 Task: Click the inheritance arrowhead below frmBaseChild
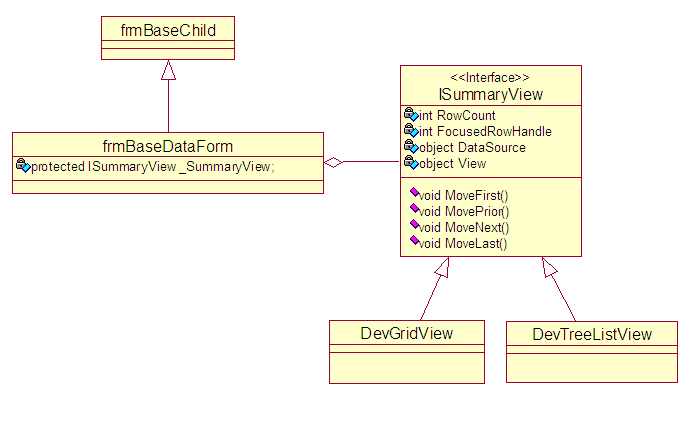[168, 70]
